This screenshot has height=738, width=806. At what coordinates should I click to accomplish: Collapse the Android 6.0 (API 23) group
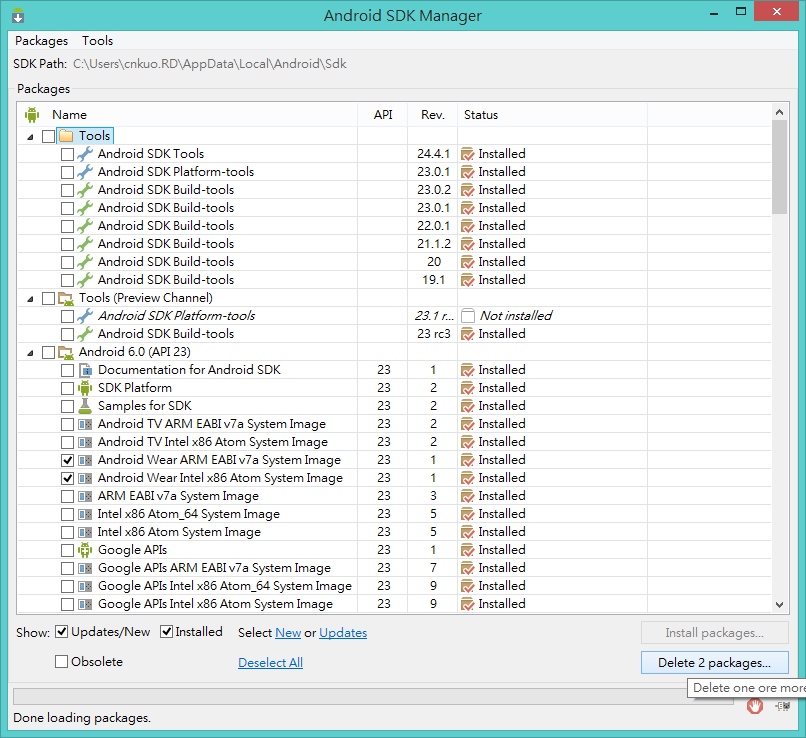[30, 353]
